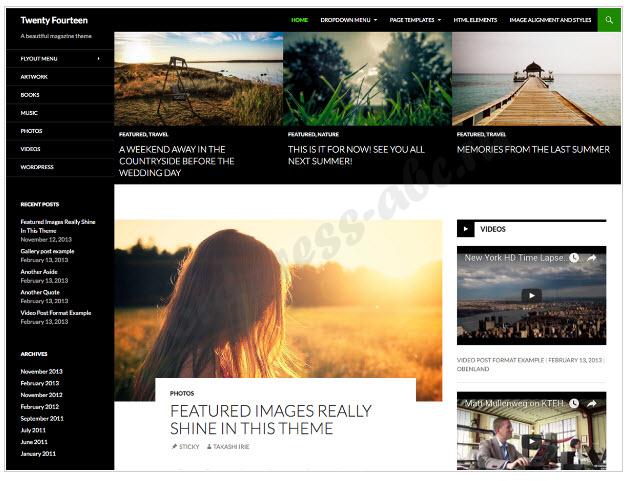
Task: Open the green search icon
Action: [609, 20]
